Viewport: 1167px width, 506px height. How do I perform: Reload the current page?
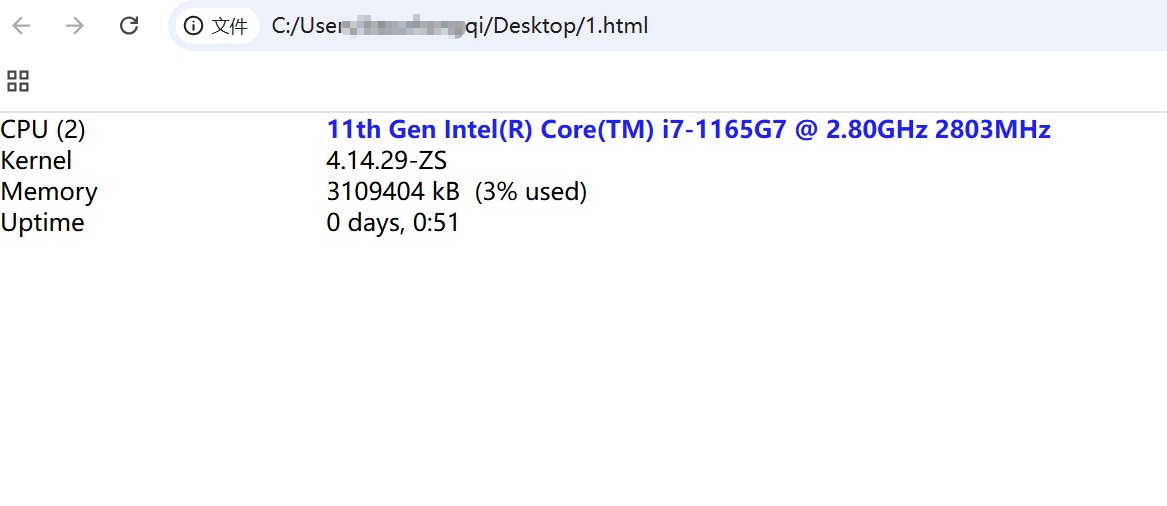pyautogui.click(x=129, y=26)
